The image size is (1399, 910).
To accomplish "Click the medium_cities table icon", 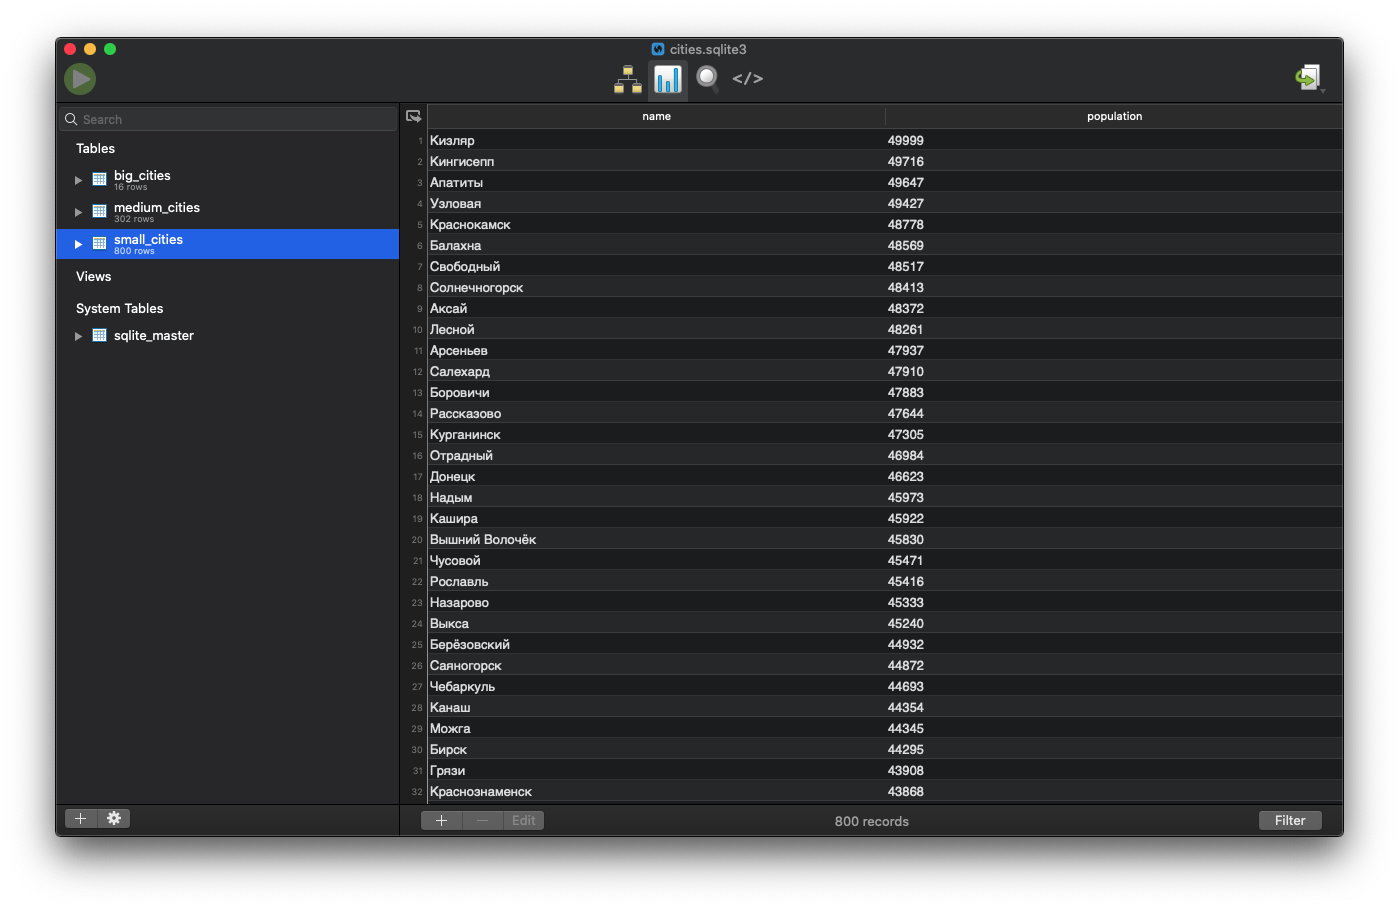I will point(100,211).
